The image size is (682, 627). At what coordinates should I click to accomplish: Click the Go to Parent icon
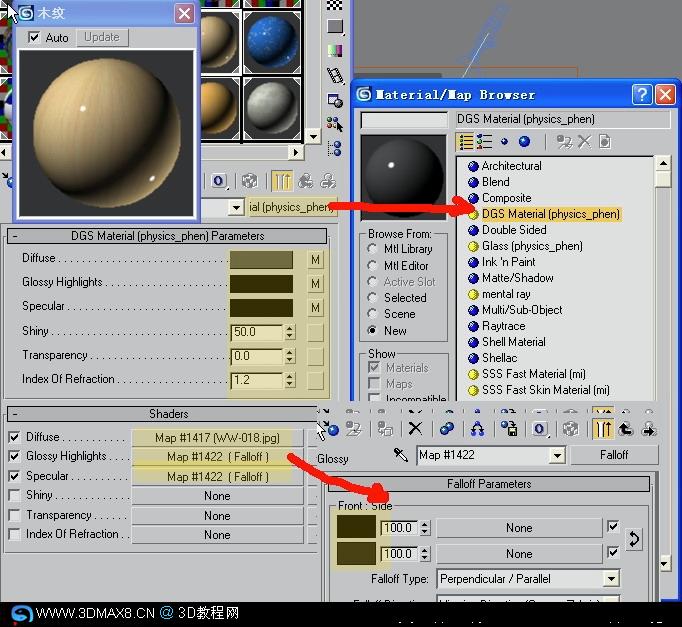coord(625,429)
